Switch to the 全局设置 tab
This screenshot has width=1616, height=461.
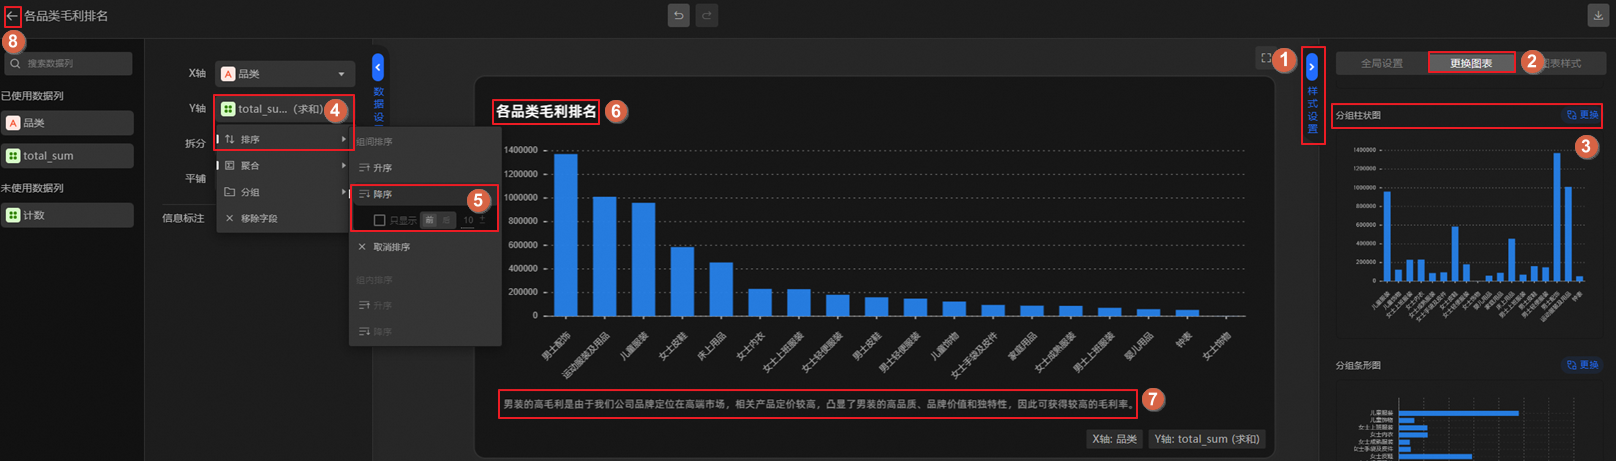1382,63
